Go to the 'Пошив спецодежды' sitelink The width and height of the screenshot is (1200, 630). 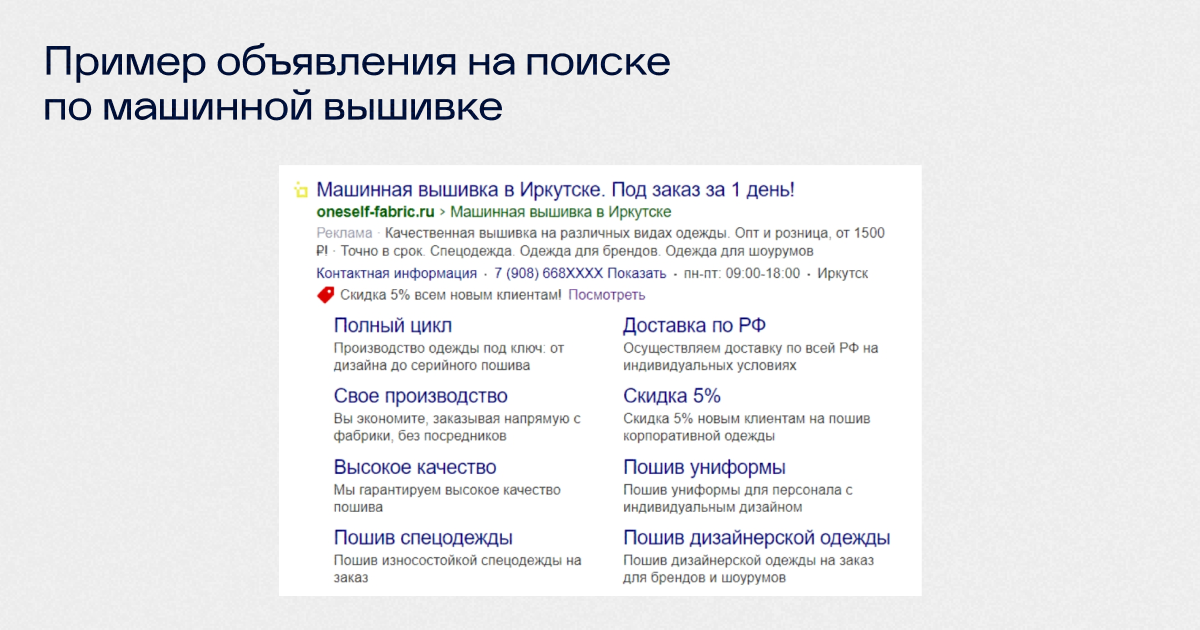tap(423, 538)
